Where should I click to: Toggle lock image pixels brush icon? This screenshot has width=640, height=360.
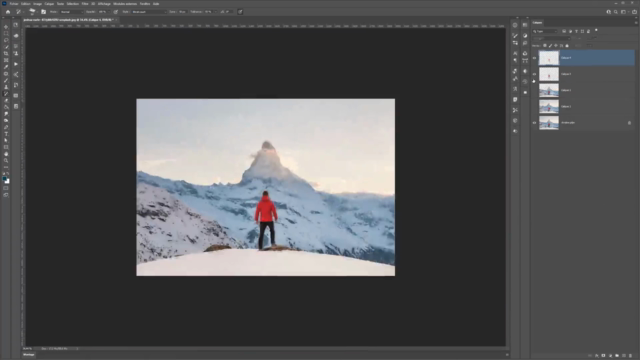tap(551, 46)
